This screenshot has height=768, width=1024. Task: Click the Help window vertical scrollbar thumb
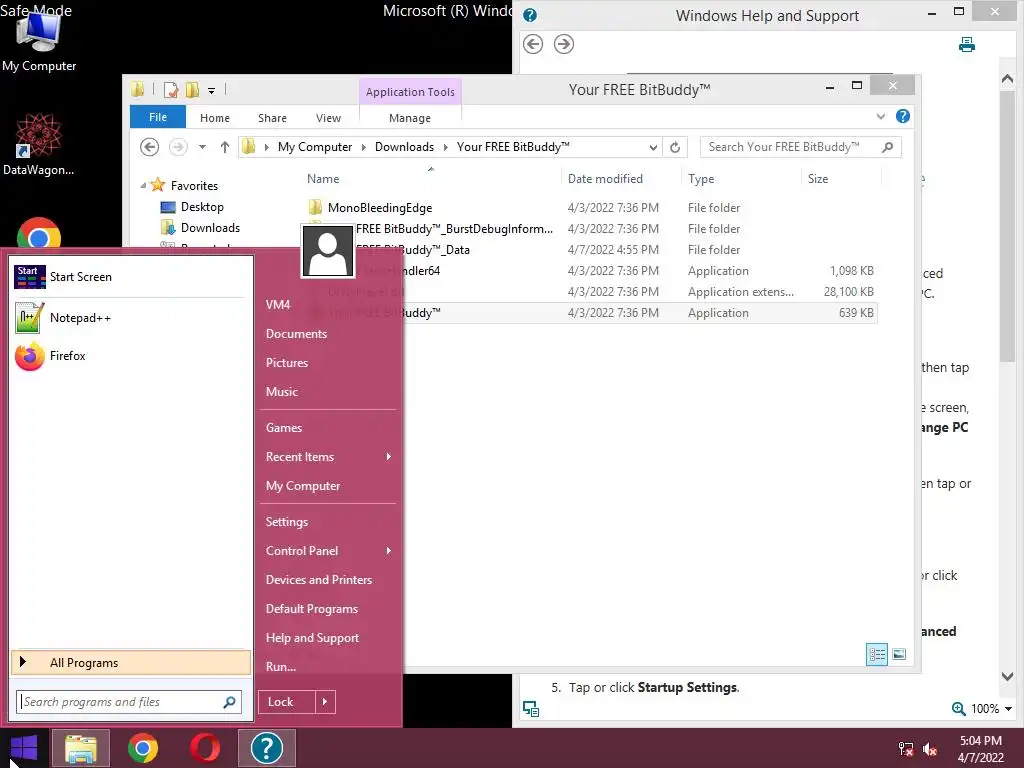click(x=1007, y=226)
